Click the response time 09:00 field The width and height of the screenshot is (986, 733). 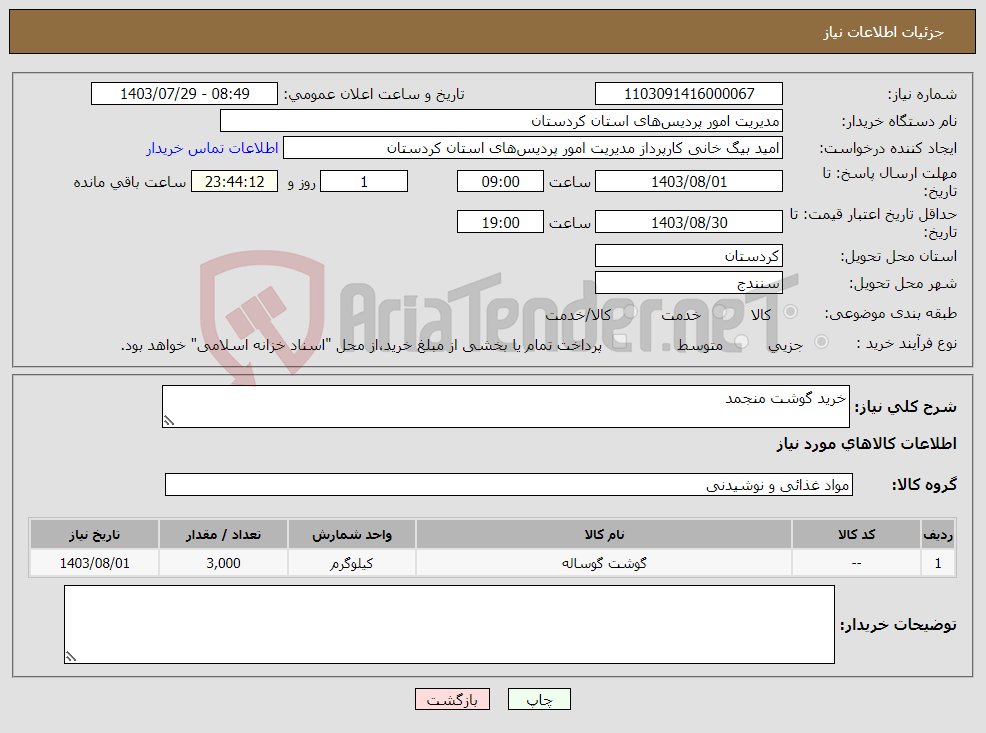pyautogui.click(x=500, y=182)
